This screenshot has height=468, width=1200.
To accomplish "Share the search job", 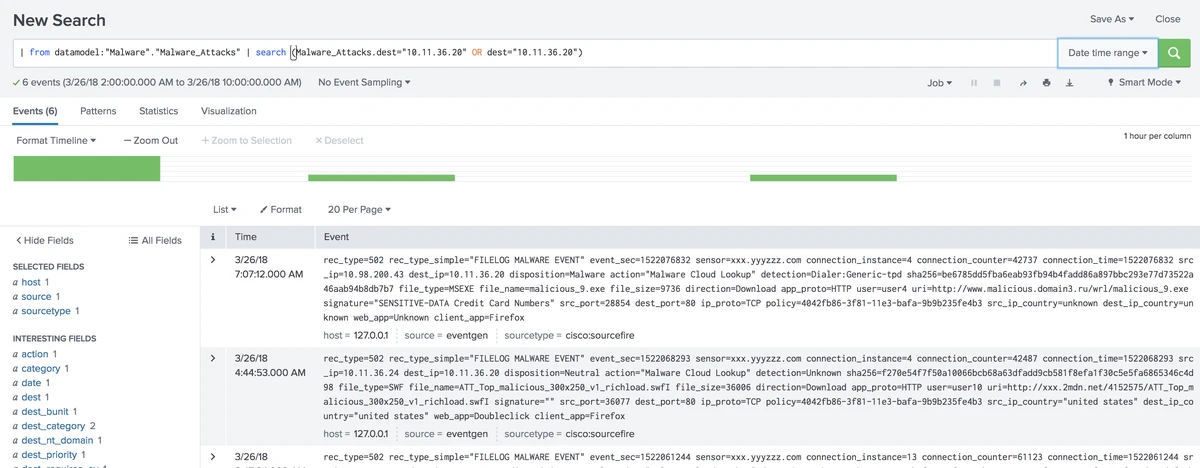I will [1022, 83].
